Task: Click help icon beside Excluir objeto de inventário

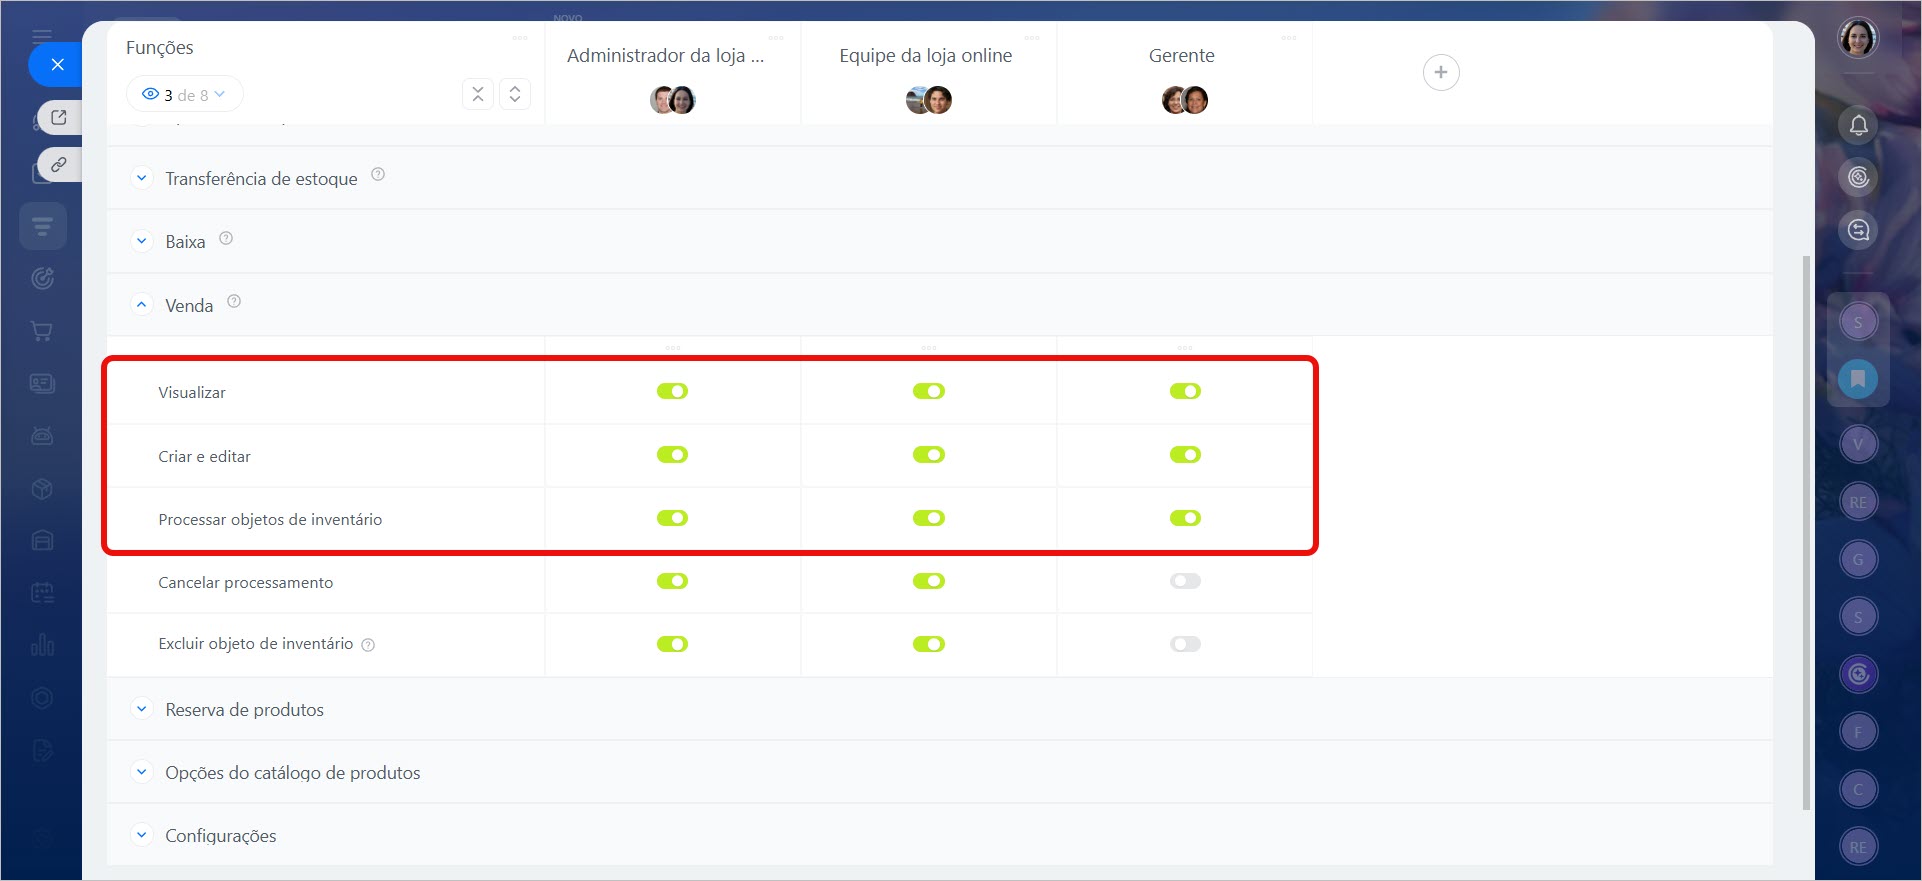Action: click(368, 645)
